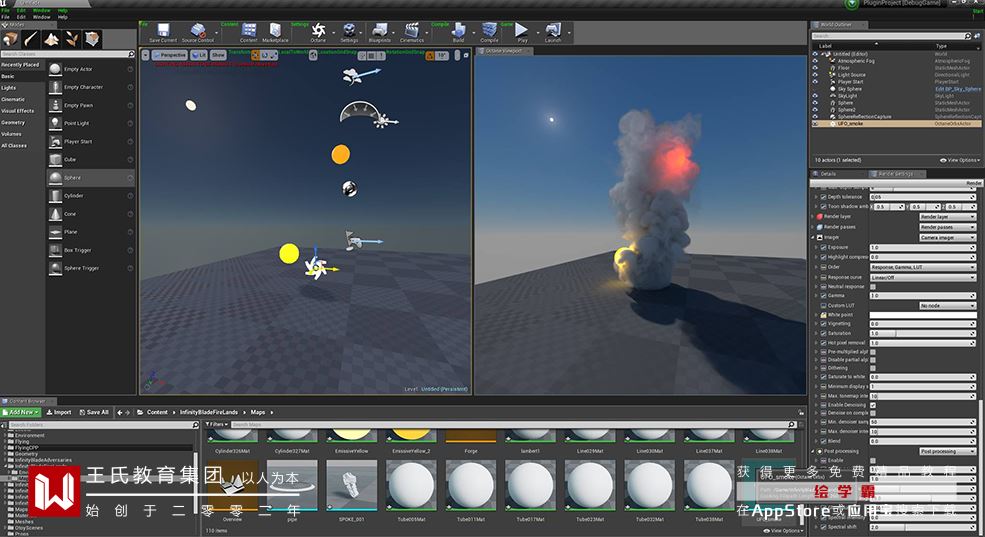Click the viewport Show button

pyautogui.click(x=218, y=55)
